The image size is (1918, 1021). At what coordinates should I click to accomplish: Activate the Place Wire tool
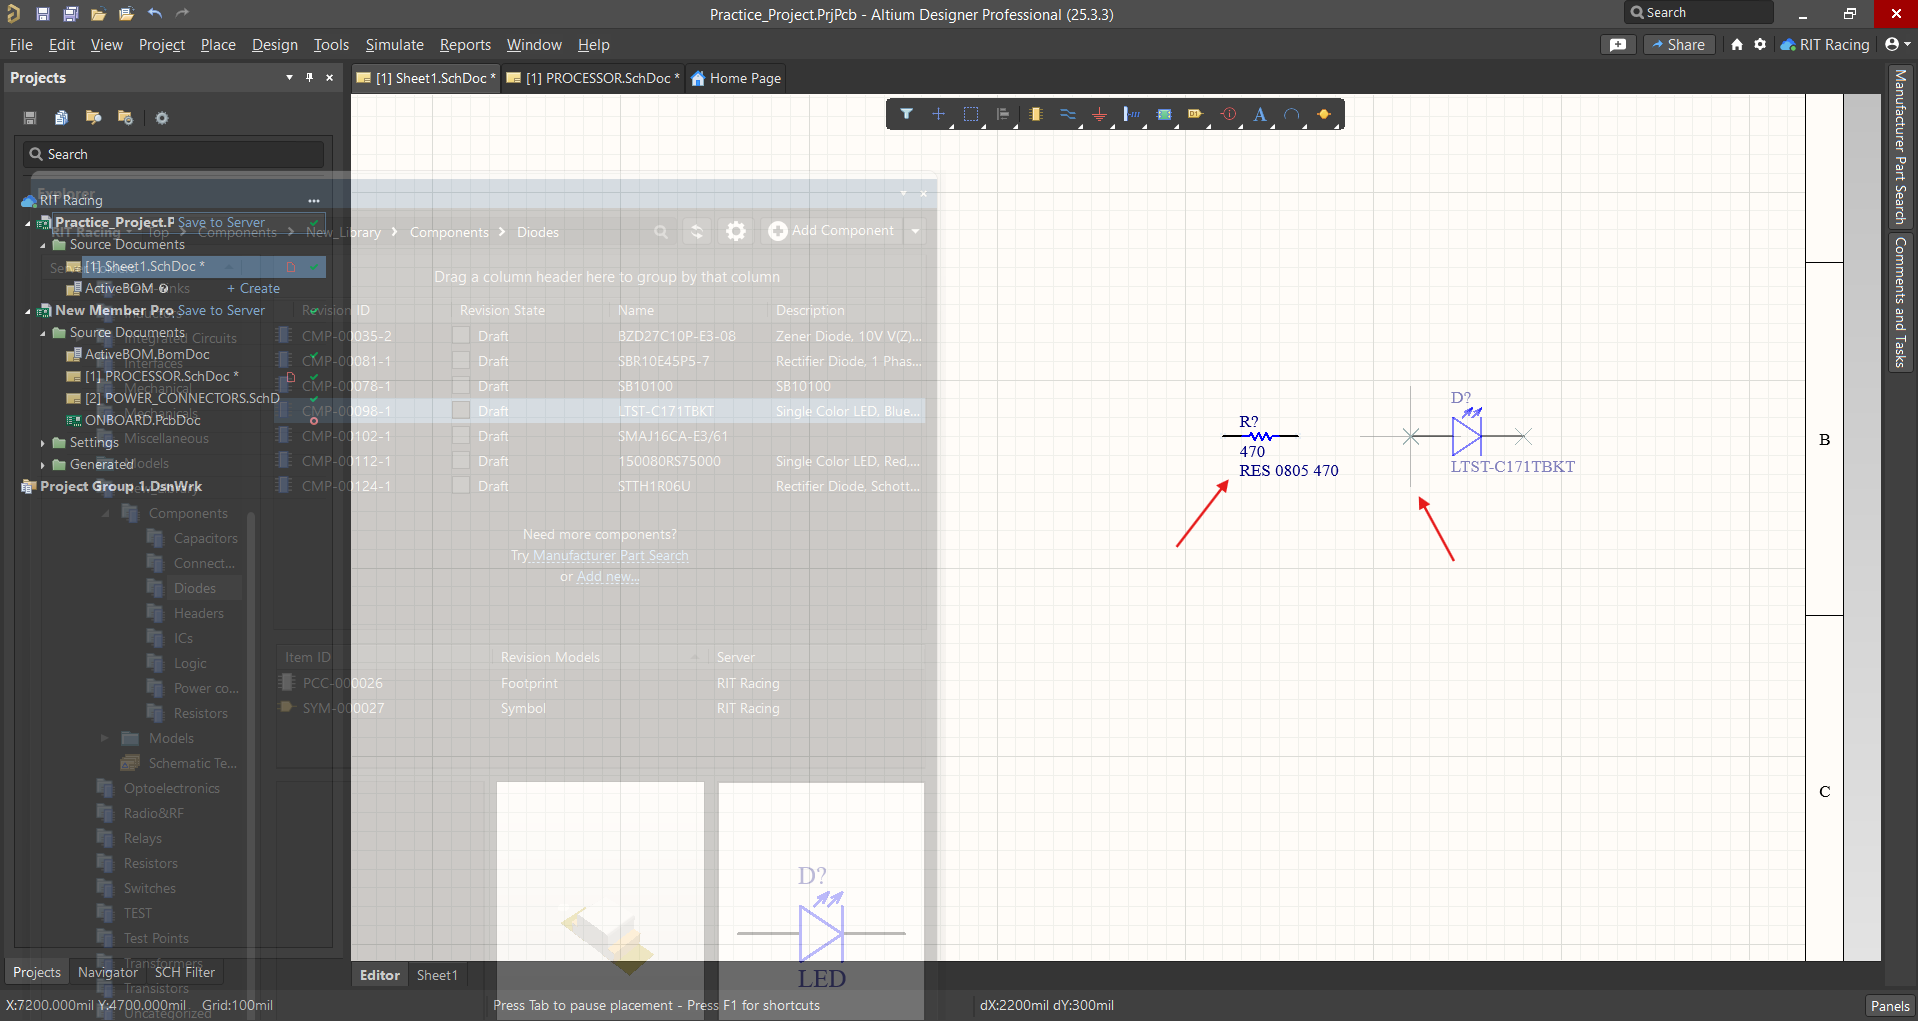(x=1067, y=114)
